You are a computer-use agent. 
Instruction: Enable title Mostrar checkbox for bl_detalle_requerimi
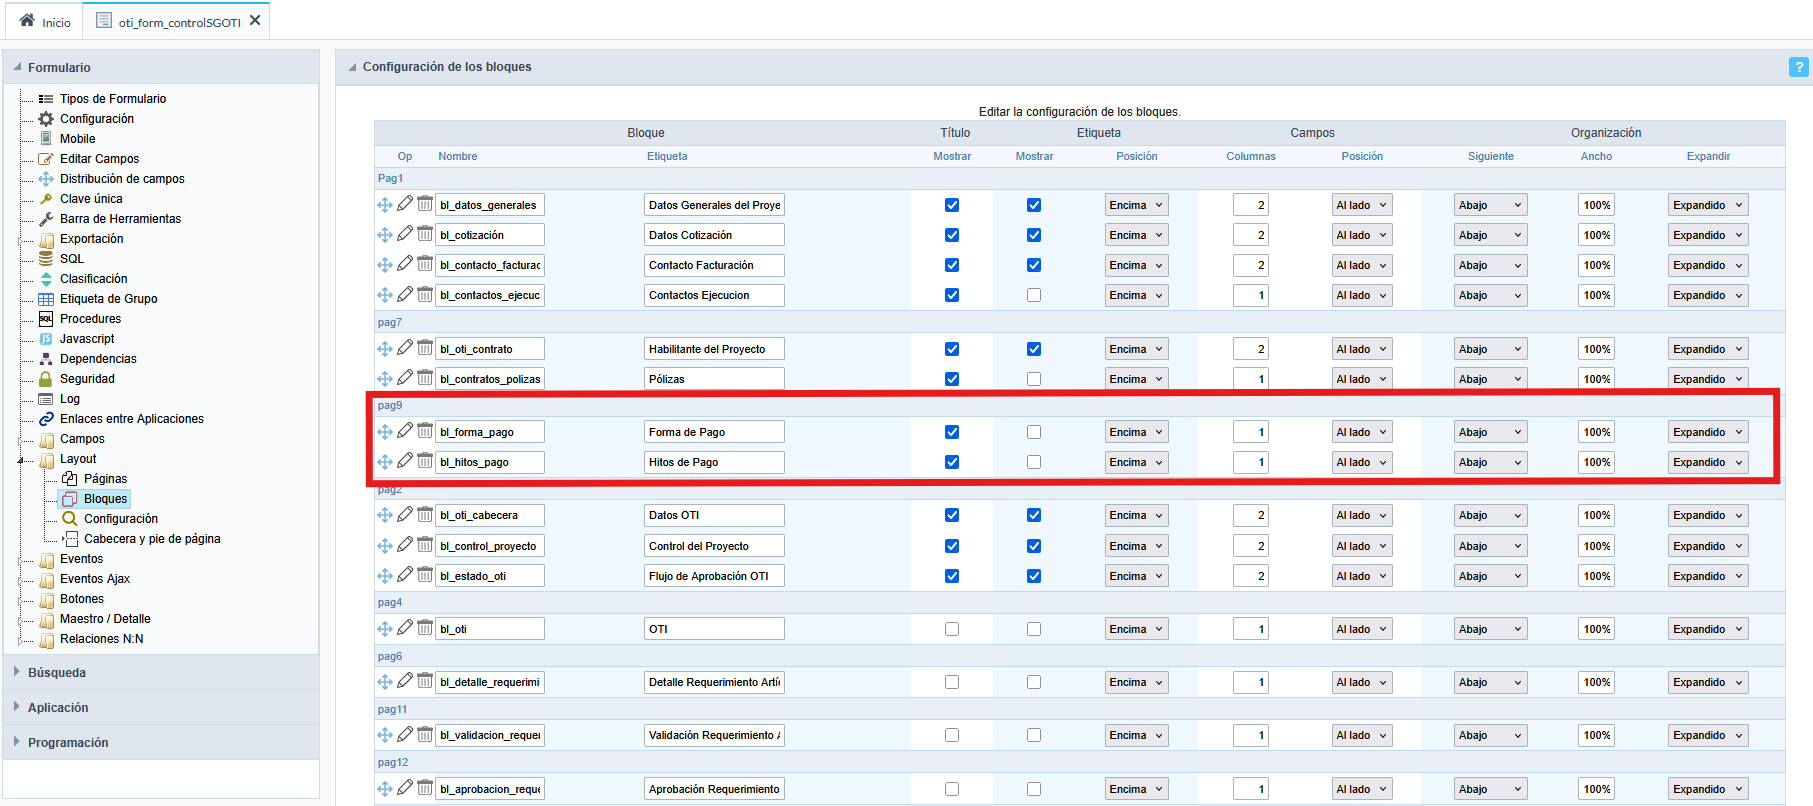[952, 682]
